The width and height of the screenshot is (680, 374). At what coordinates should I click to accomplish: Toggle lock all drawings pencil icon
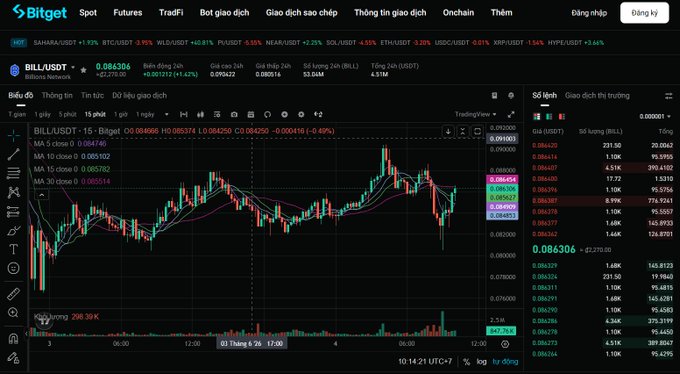coord(13,357)
